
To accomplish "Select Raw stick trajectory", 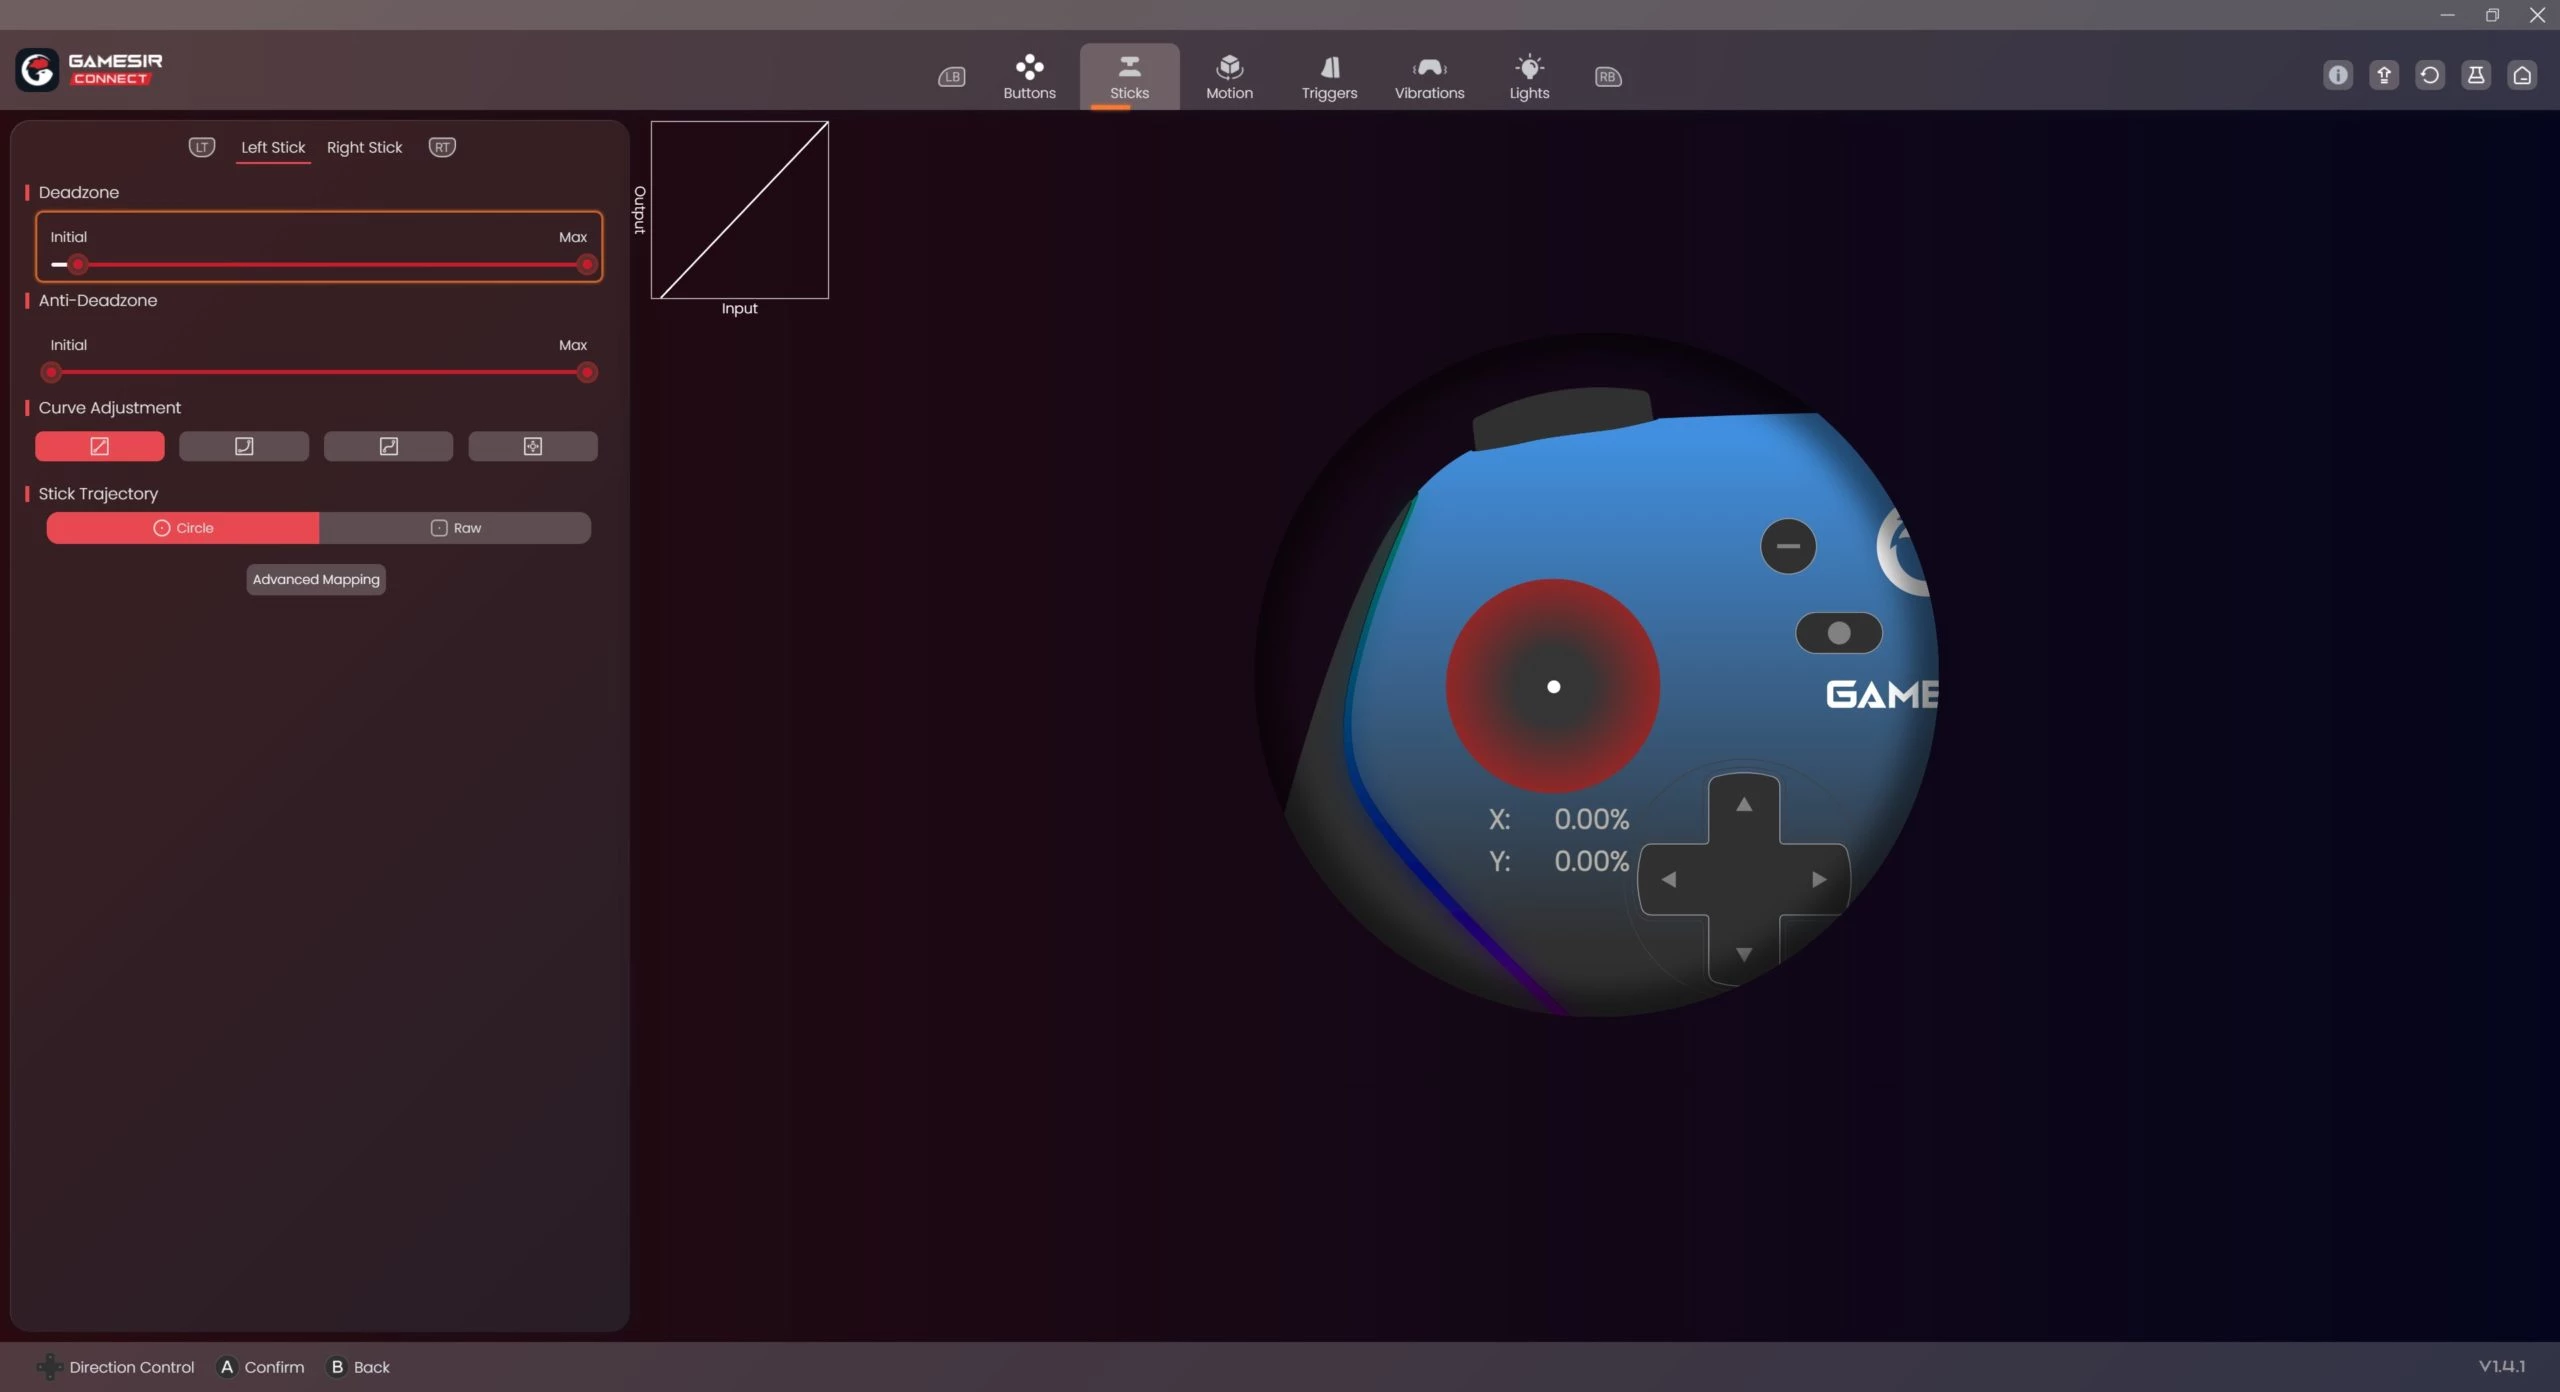I will point(455,528).
